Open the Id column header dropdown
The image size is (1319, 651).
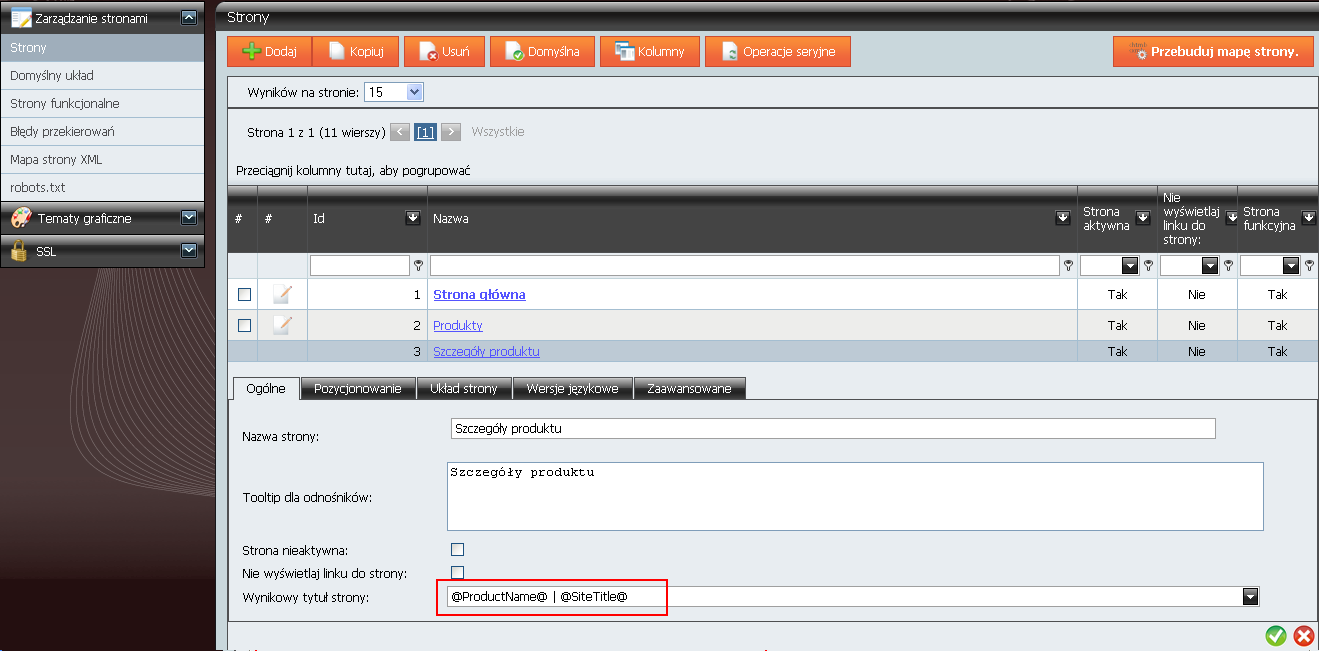pos(412,217)
